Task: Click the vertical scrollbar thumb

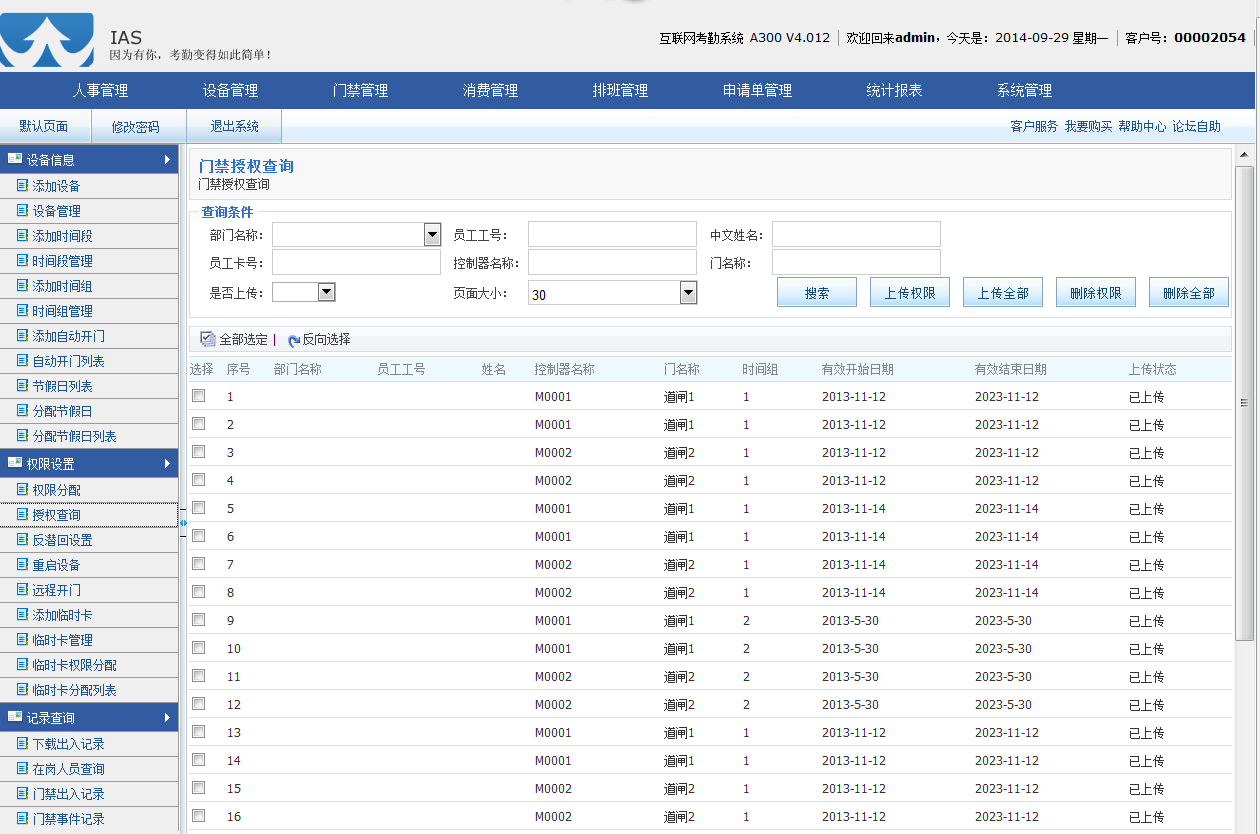Action: (1244, 402)
